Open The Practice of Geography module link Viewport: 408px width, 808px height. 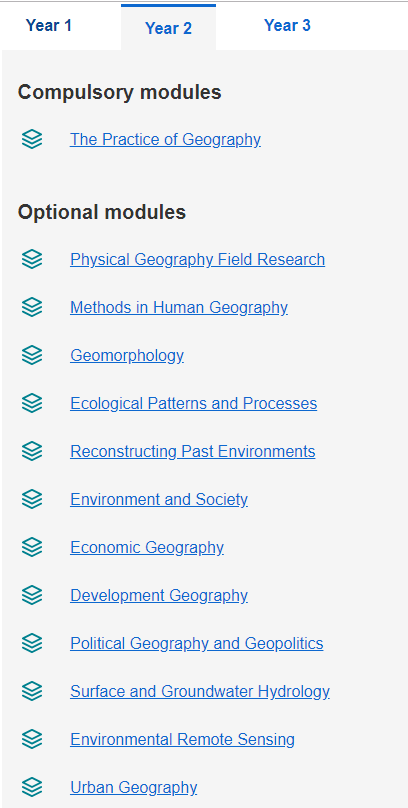165,140
